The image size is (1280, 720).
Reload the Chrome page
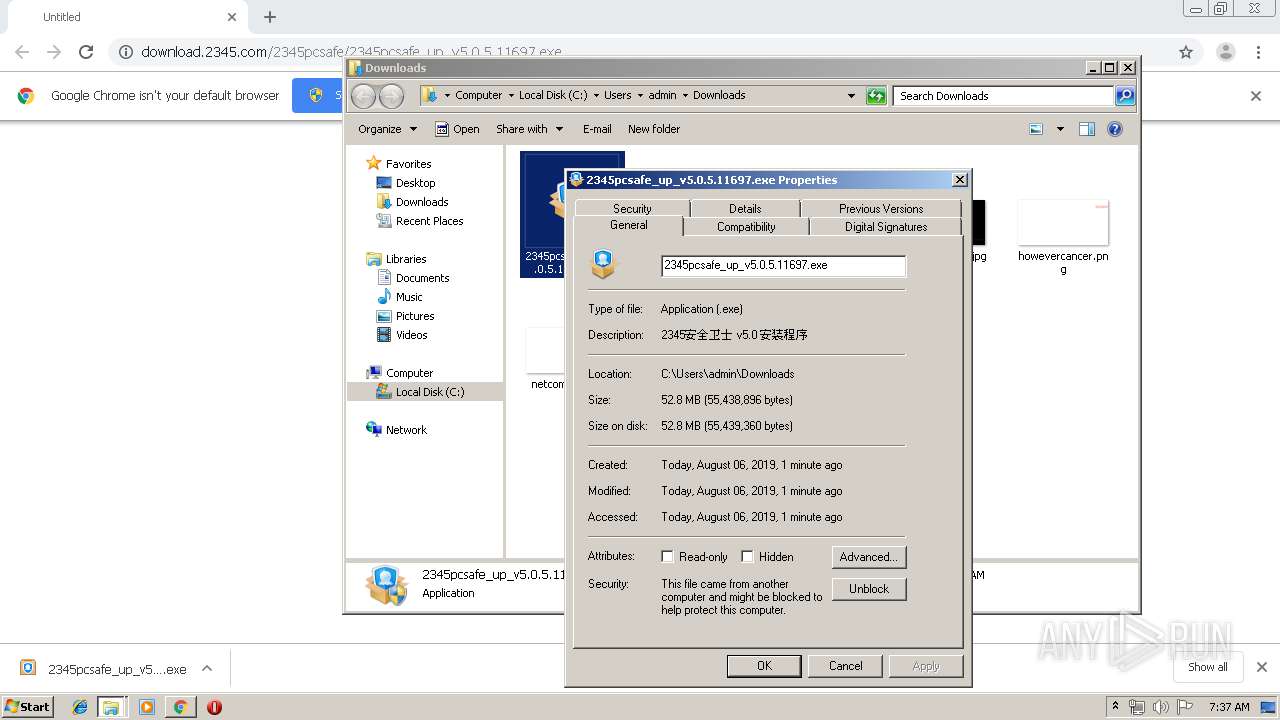click(86, 52)
